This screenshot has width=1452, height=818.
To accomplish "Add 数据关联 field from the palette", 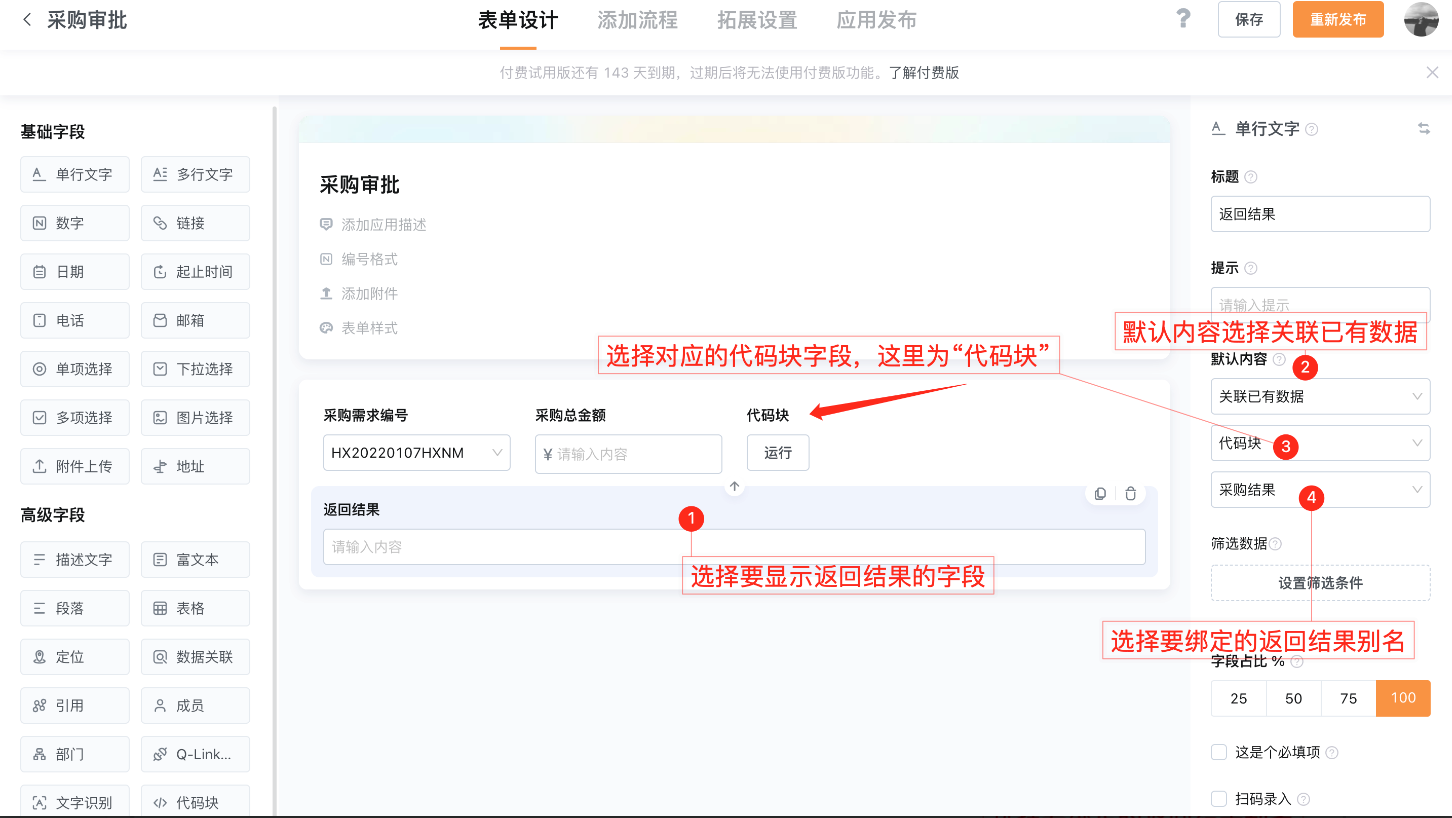I will click(195, 657).
